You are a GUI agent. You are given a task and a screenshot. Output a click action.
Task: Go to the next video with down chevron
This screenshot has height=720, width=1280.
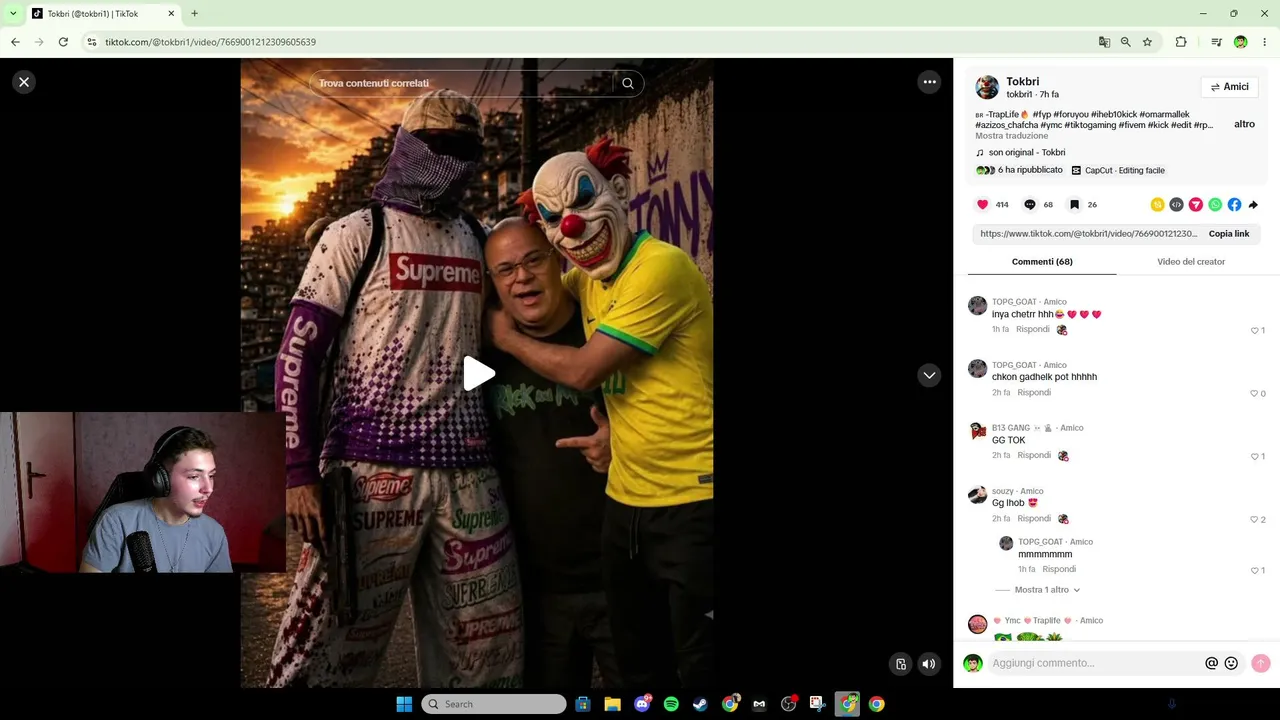point(929,375)
